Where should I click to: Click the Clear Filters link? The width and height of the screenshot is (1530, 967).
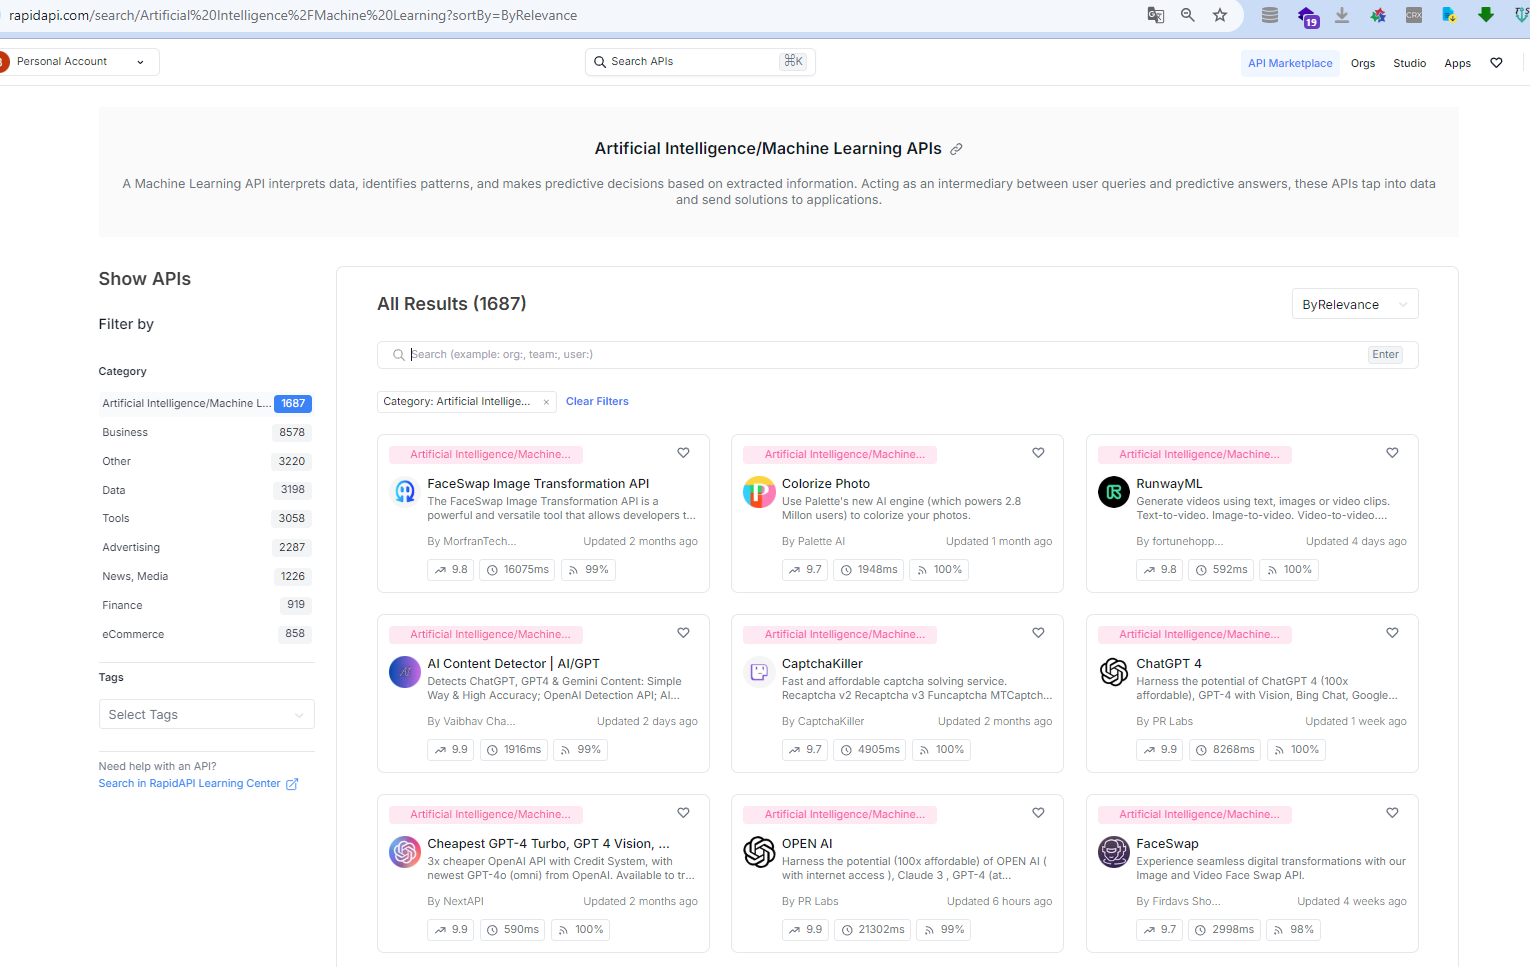pos(597,402)
